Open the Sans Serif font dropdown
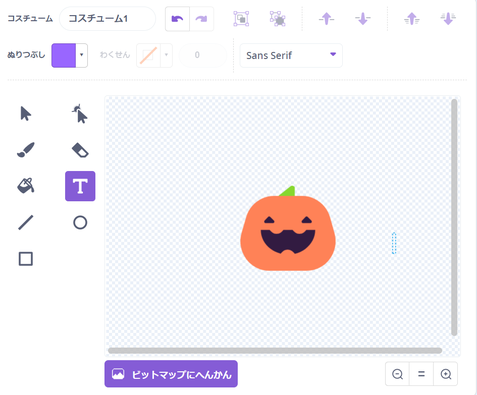This screenshot has height=395, width=477. point(291,55)
